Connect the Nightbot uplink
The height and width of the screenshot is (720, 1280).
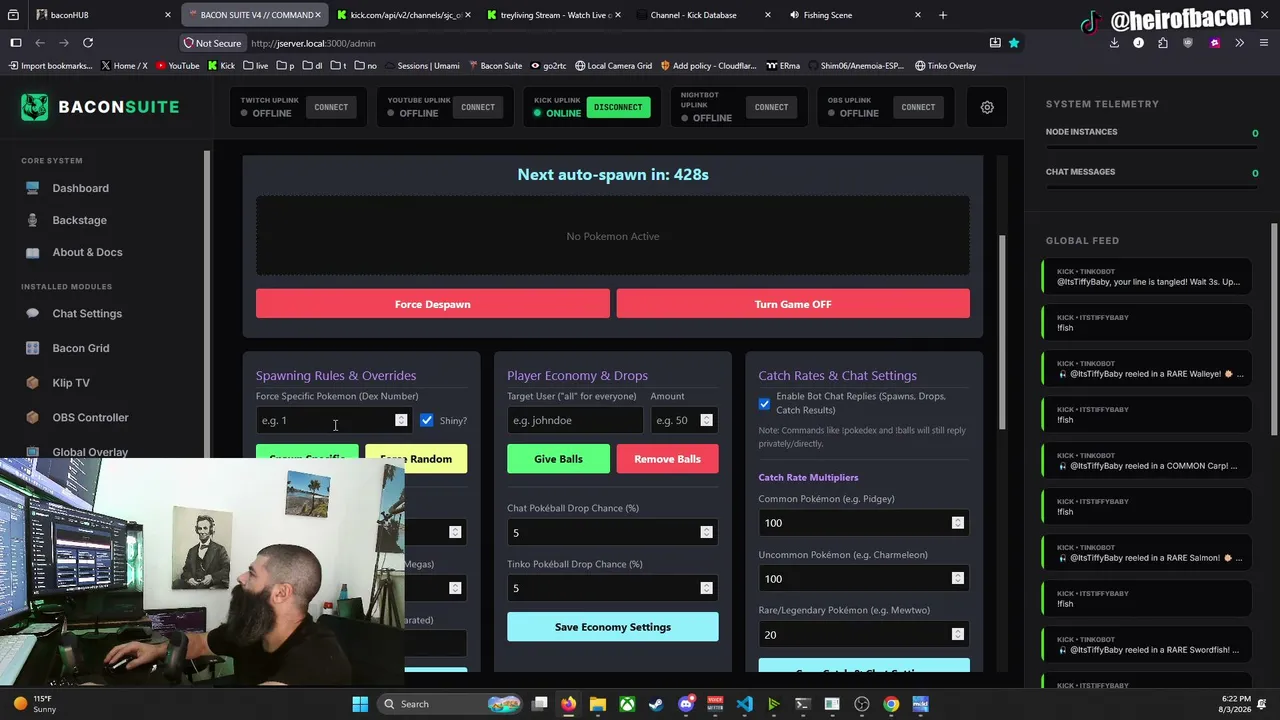coord(771,107)
